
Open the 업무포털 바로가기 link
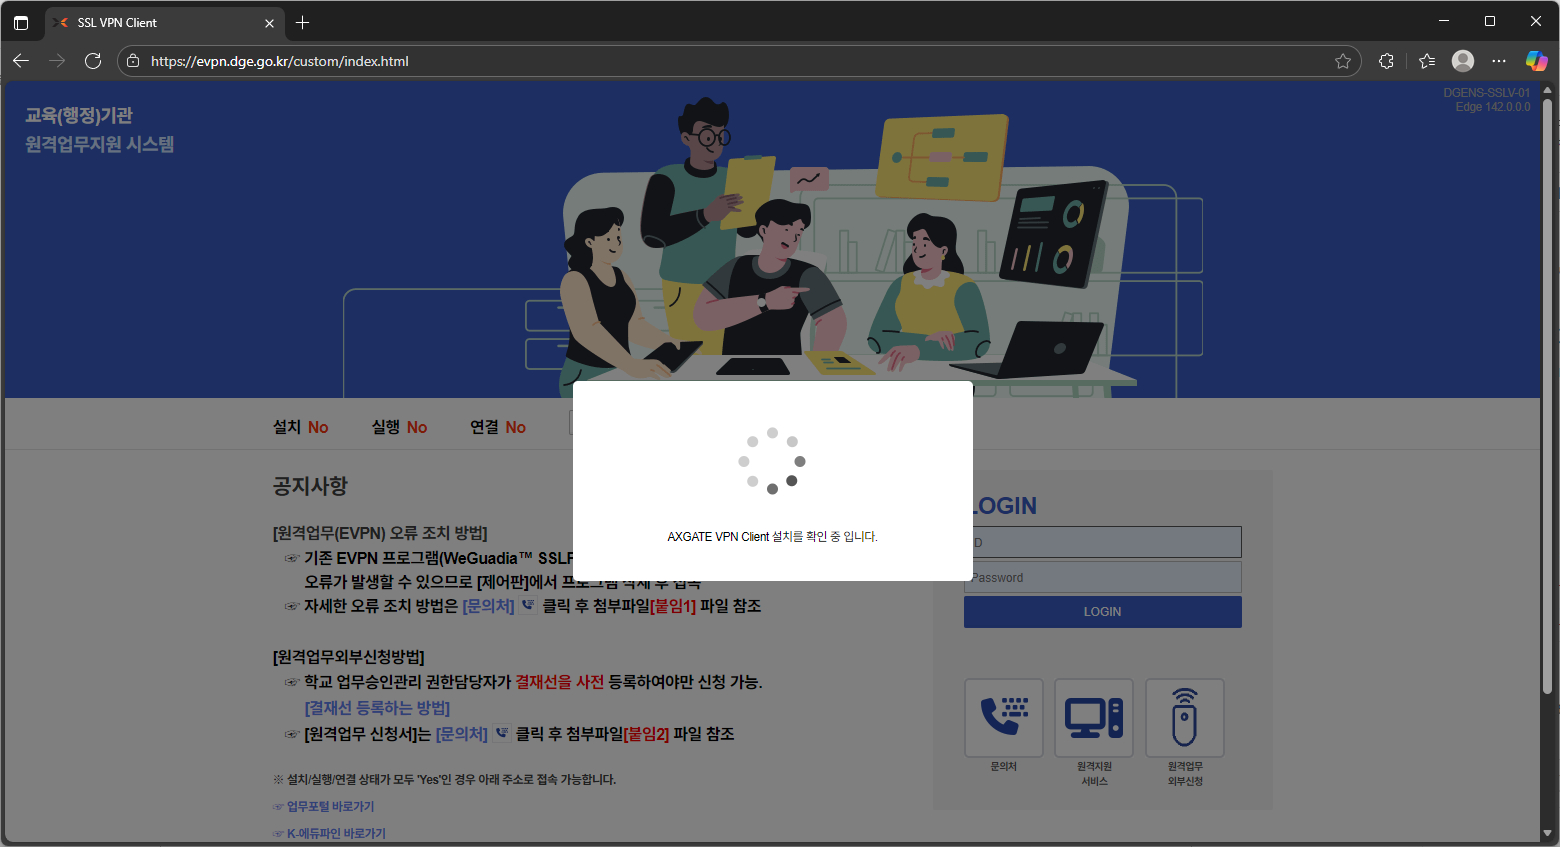[328, 806]
